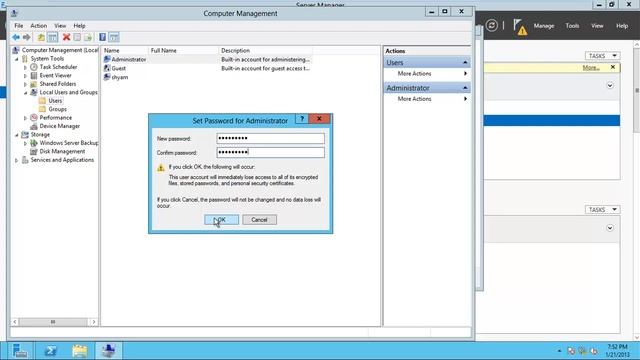Click the More... link in Server Manager
The height and width of the screenshot is (360, 640).
click(x=591, y=67)
